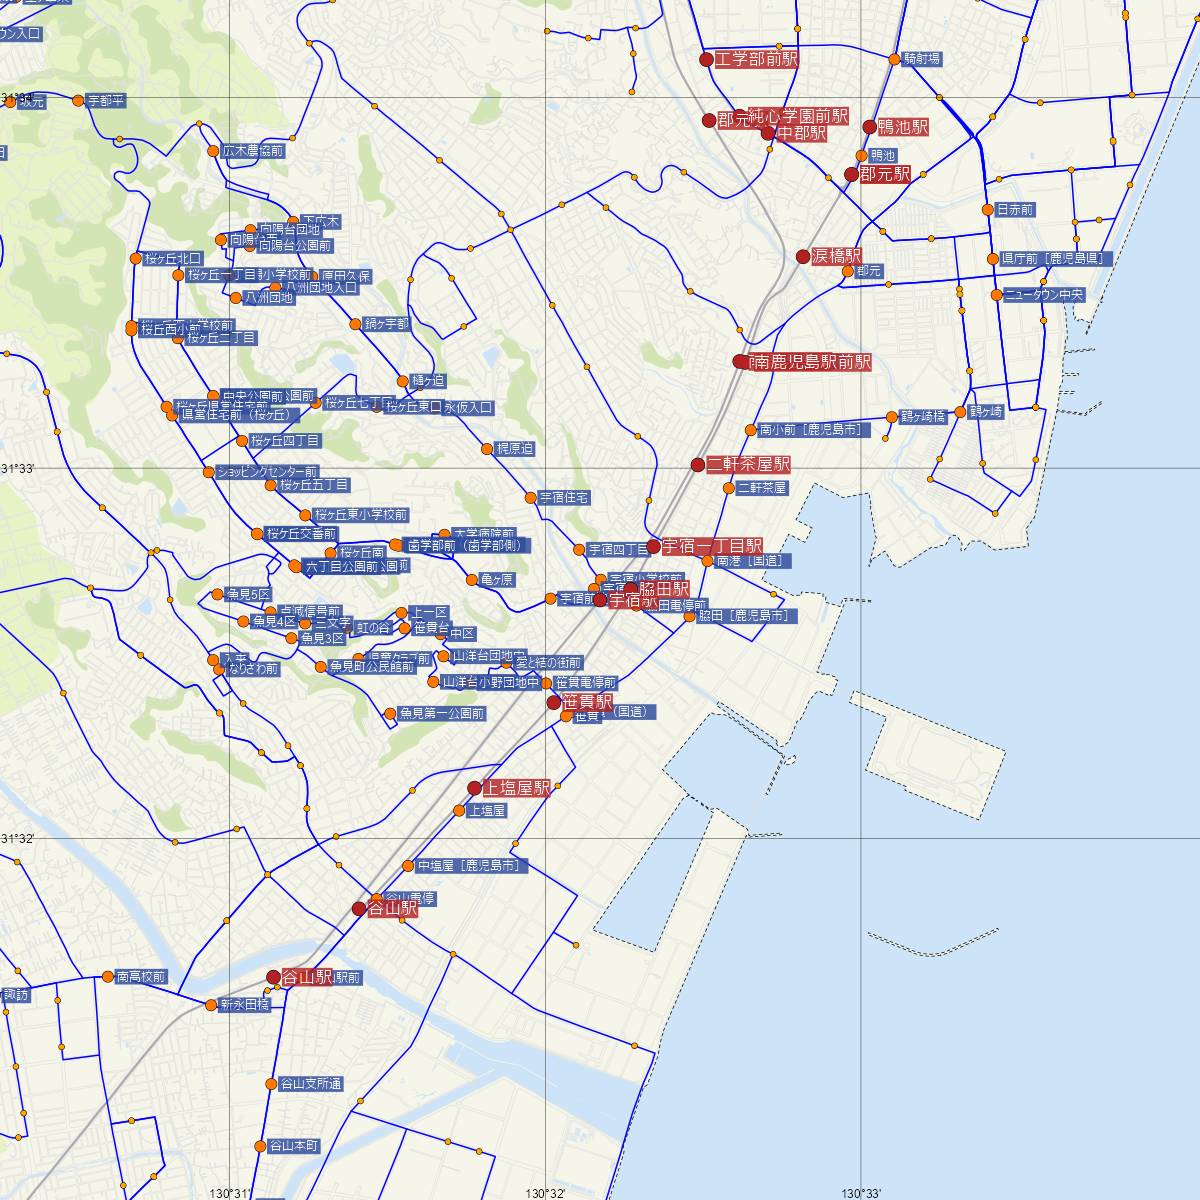Image resolution: width=1200 pixels, height=1200 pixels.
Task: Click the 鶴ヶ崎橋 bus stop marker
Action: 891,417
